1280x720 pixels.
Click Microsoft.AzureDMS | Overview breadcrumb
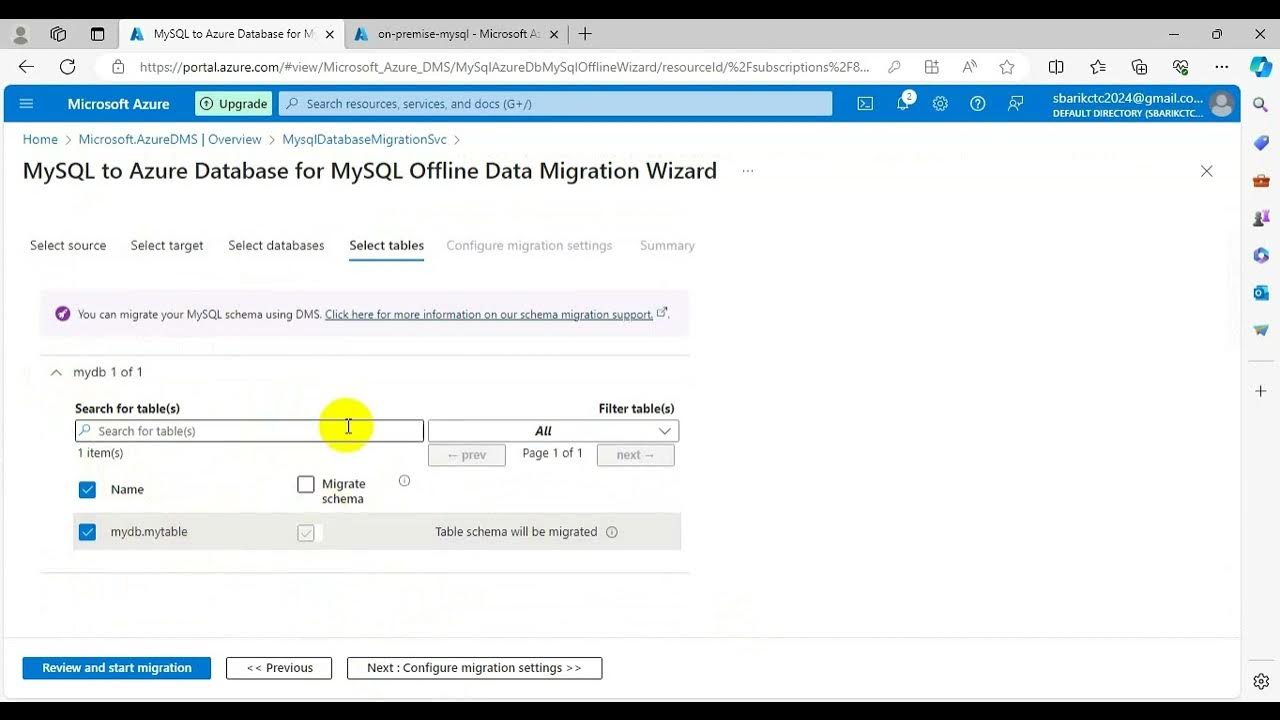(170, 140)
